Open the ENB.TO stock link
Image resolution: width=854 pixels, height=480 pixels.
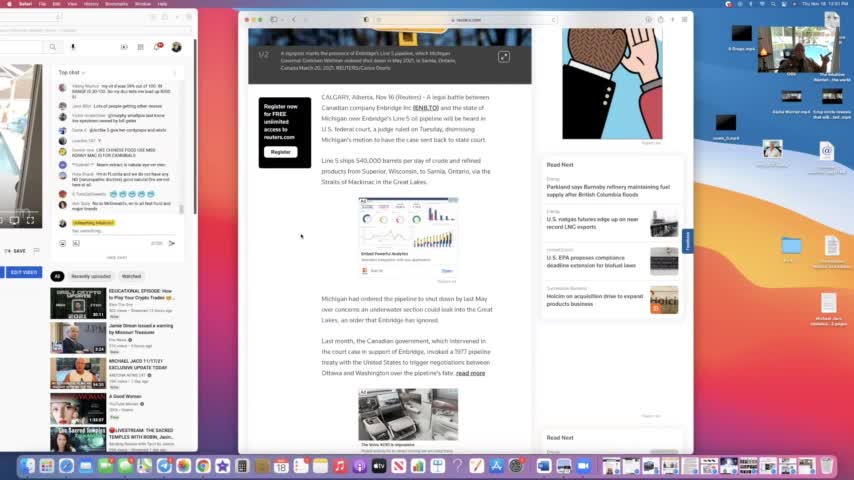[x=426, y=108]
